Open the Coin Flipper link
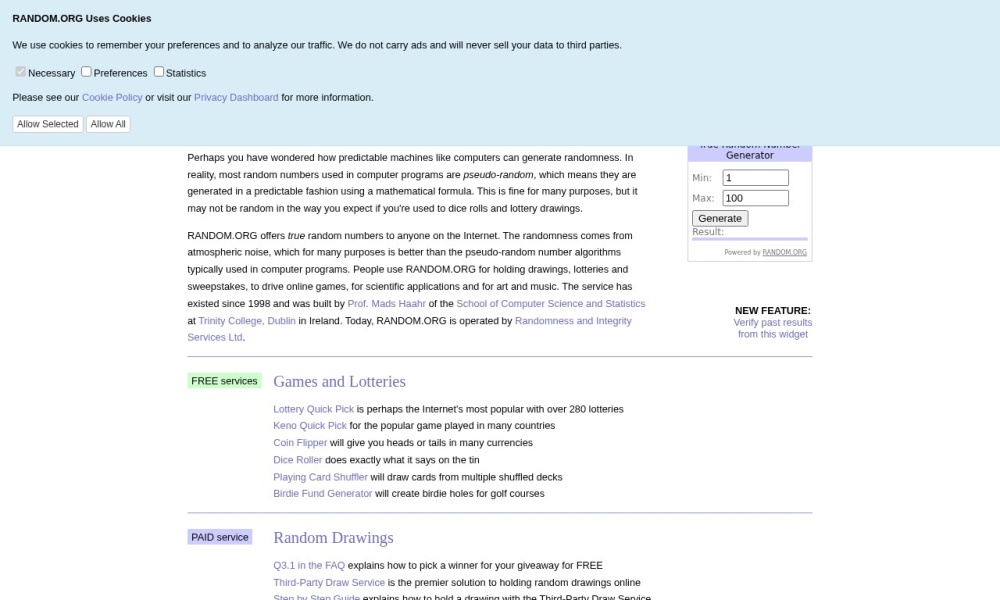The image size is (1000, 600). coord(300,443)
